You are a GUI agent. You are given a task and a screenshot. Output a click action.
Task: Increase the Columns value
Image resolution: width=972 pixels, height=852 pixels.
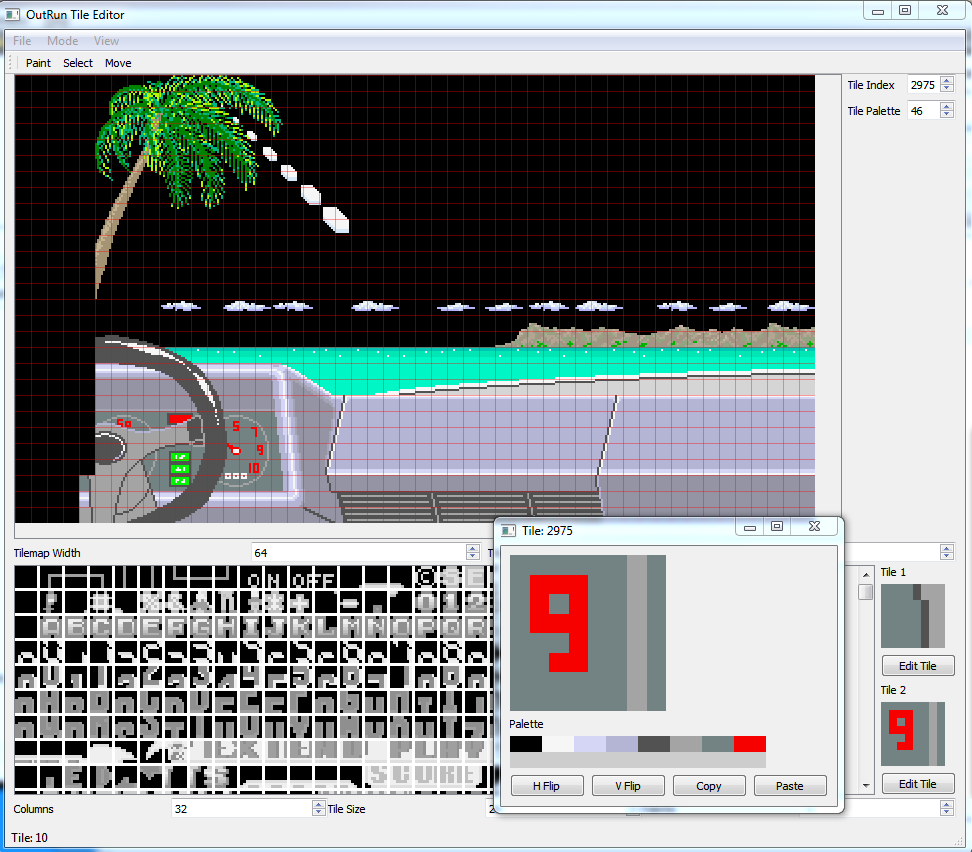coord(319,804)
